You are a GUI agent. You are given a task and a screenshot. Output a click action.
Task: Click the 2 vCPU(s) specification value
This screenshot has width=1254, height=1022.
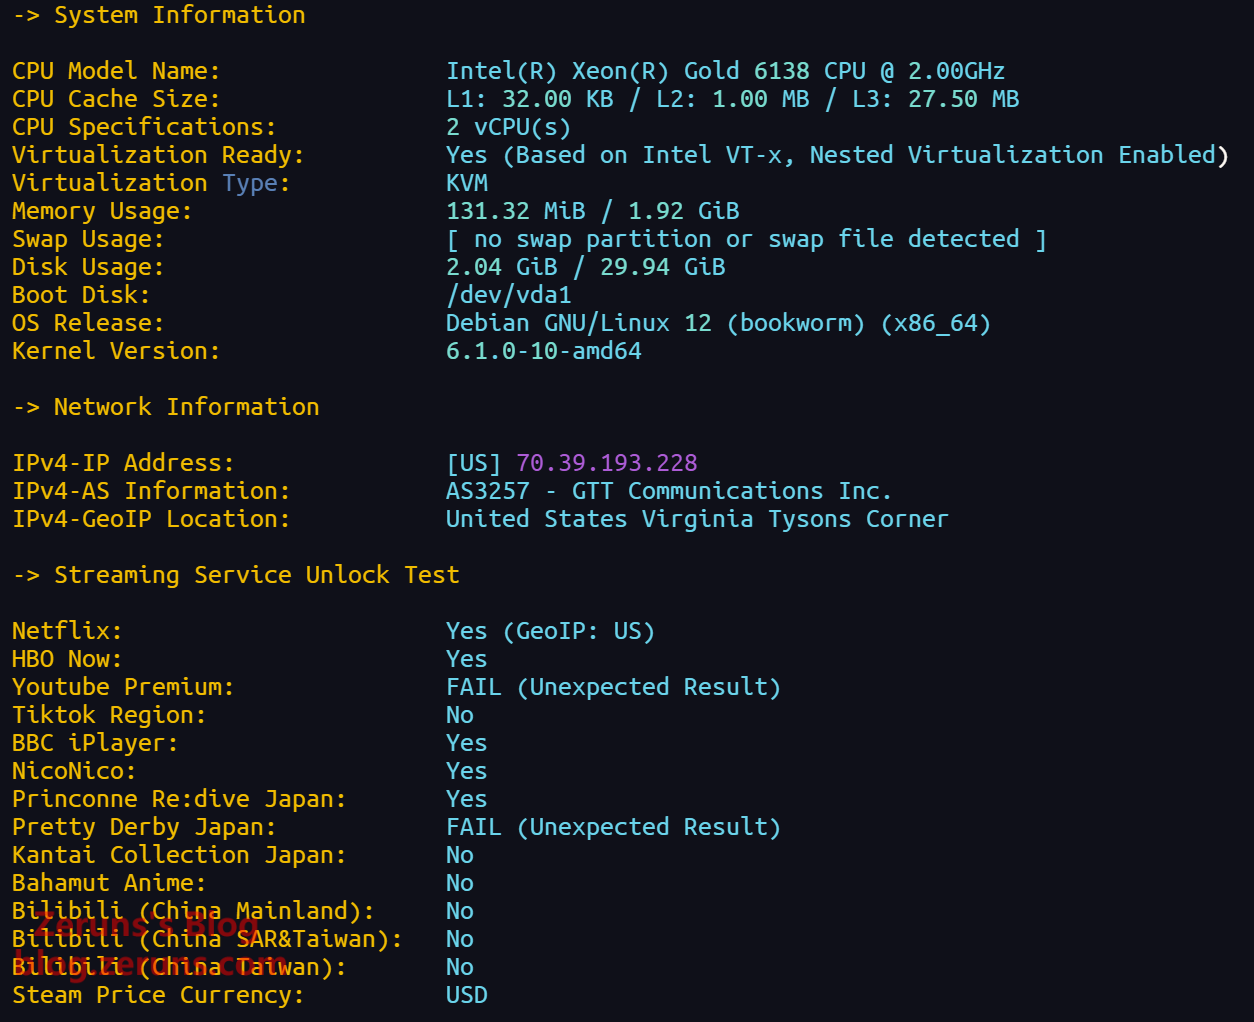click(x=508, y=127)
